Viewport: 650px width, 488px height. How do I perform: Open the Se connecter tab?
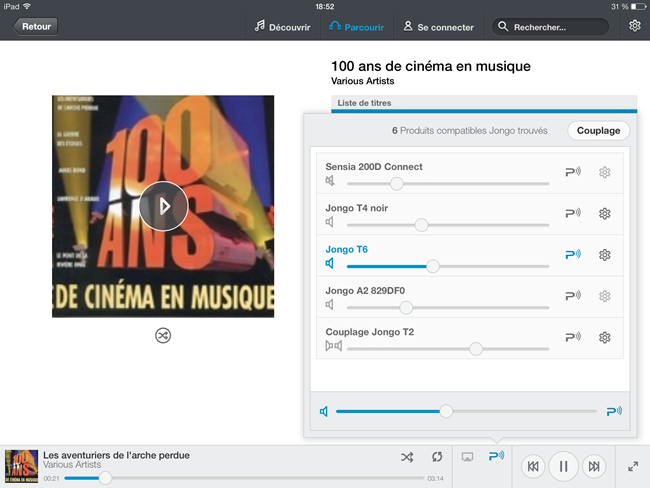click(439, 27)
